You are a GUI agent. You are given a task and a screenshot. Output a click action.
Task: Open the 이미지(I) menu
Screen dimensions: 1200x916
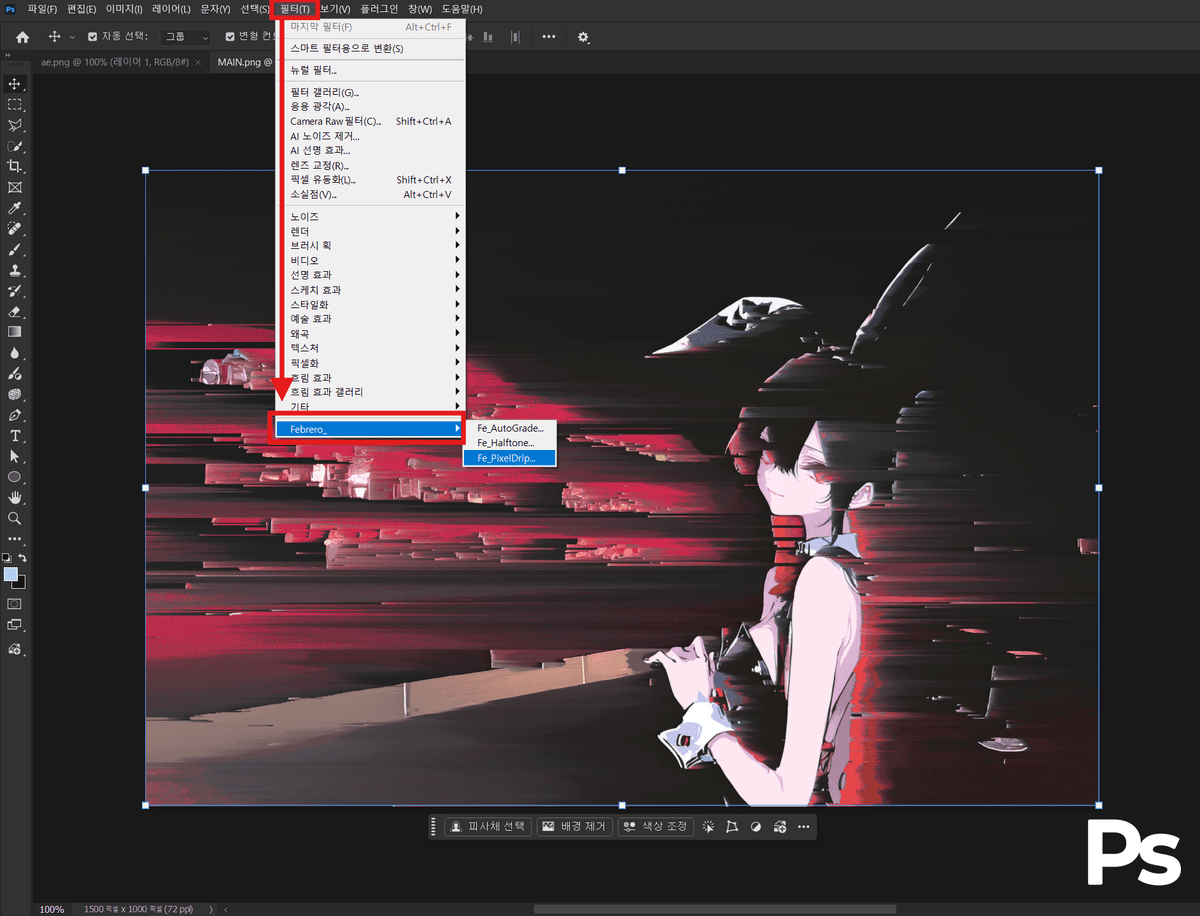(124, 9)
